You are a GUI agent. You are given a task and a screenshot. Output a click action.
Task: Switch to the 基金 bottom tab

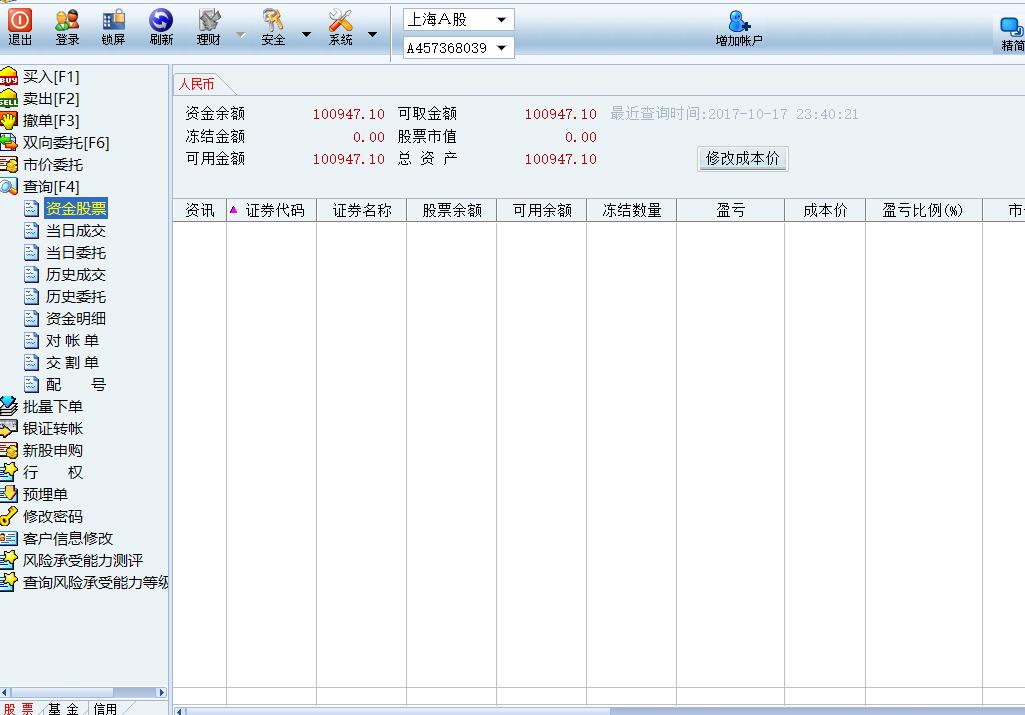point(63,708)
